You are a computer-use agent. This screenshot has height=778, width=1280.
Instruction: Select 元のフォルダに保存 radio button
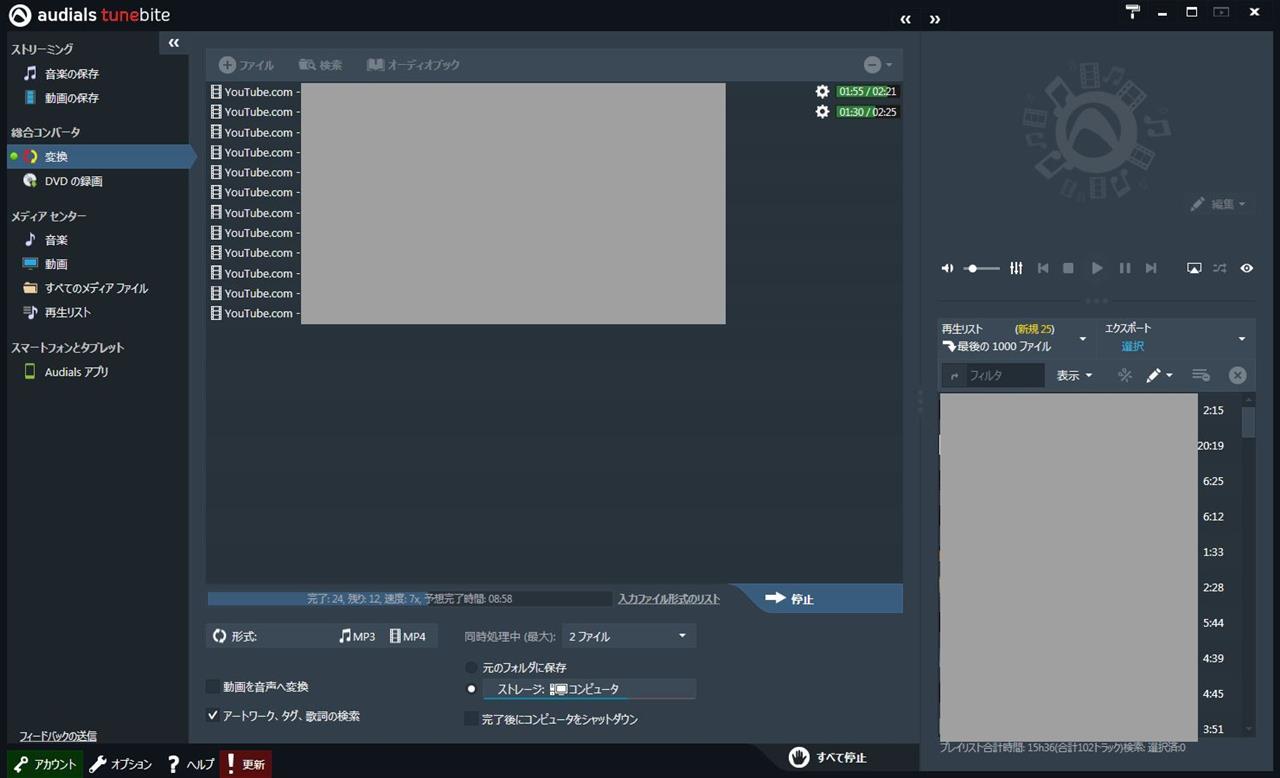coord(471,667)
